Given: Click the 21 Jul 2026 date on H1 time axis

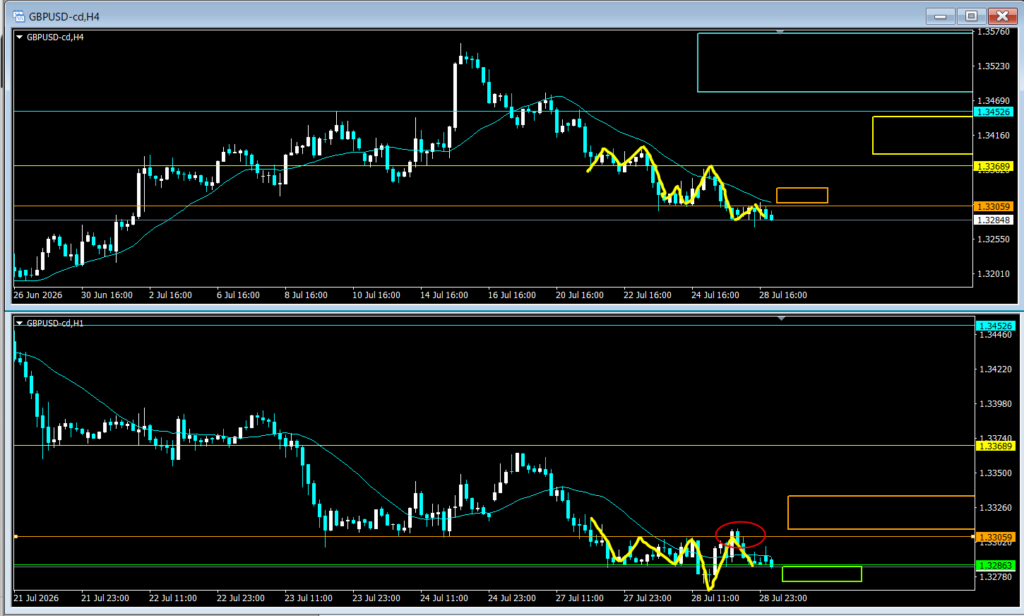Looking at the screenshot, I should point(36,598).
